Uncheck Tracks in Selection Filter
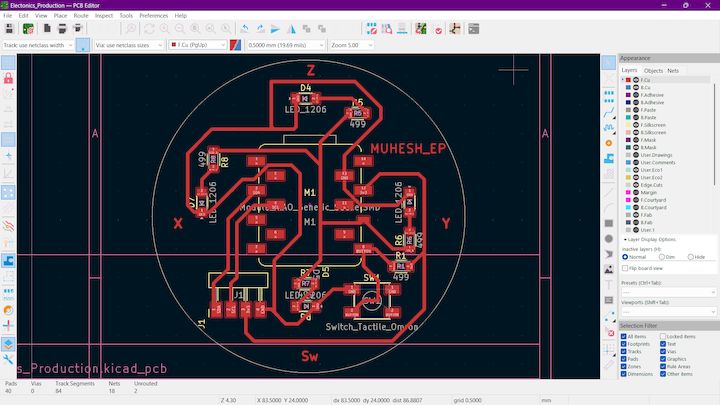Viewport: 720px width, 405px height. tap(624, 351)
